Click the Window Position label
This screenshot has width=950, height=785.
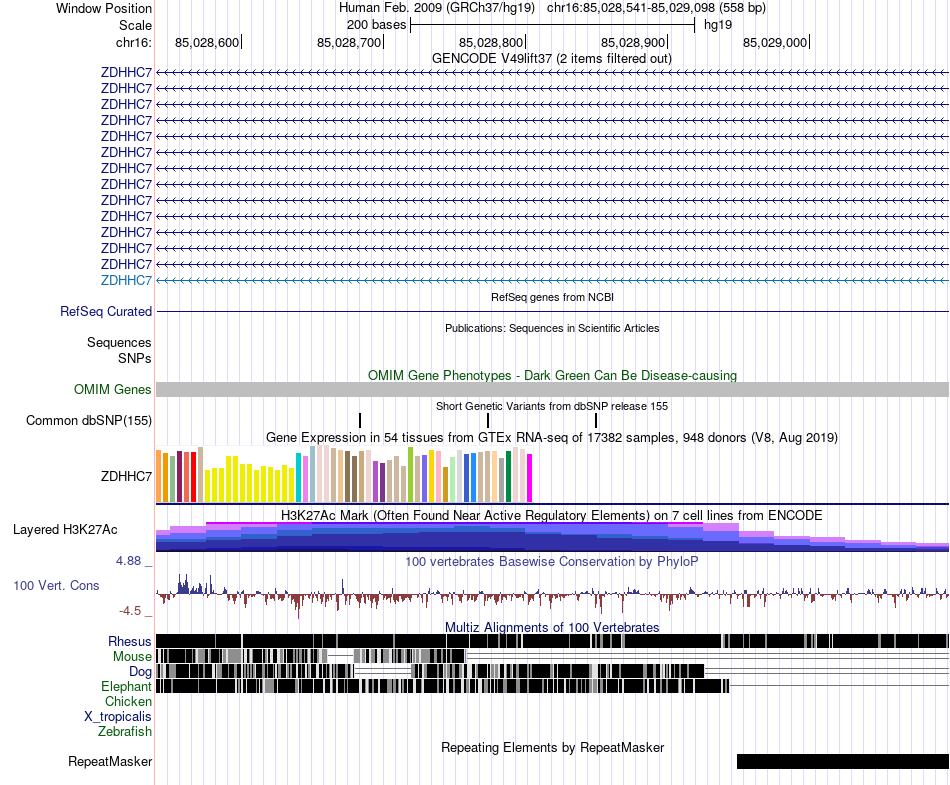click(104, 8)
